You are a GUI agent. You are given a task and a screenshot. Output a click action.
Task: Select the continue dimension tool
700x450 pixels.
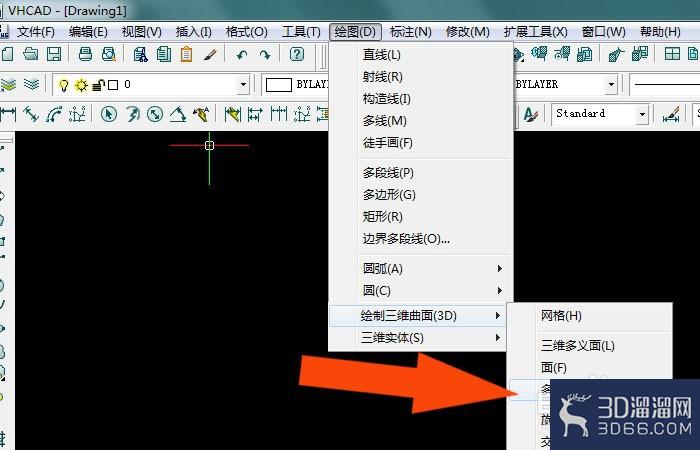[x=278, y=115]
